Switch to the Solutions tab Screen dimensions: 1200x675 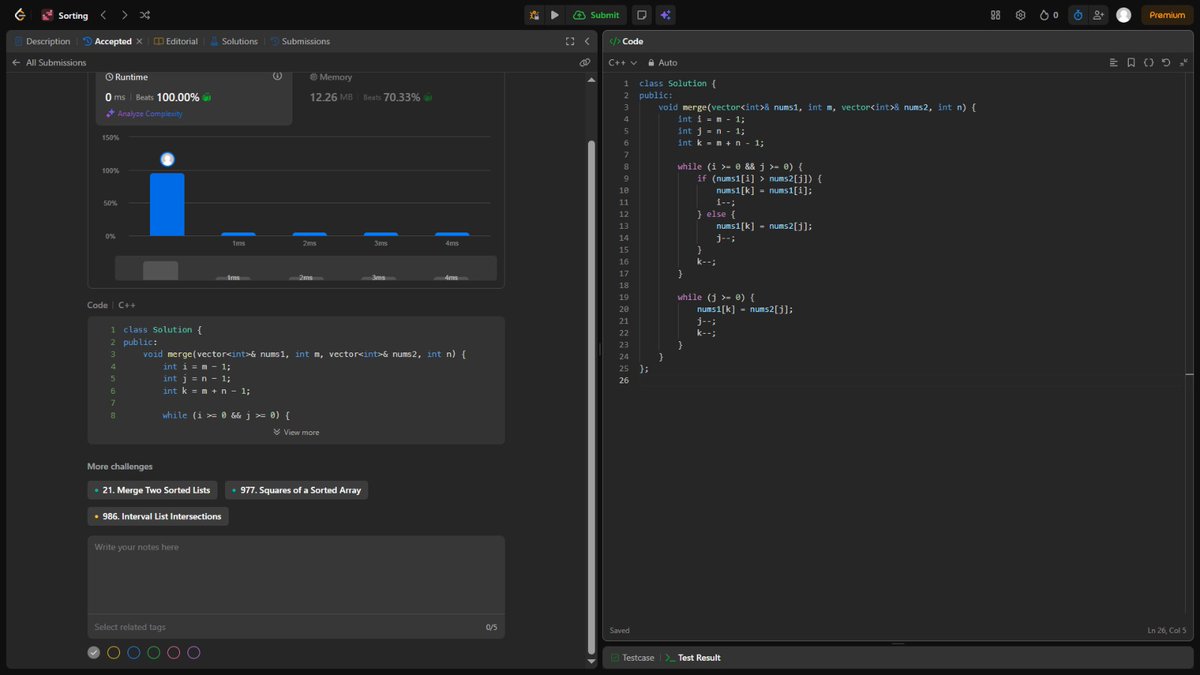point(234,41)
